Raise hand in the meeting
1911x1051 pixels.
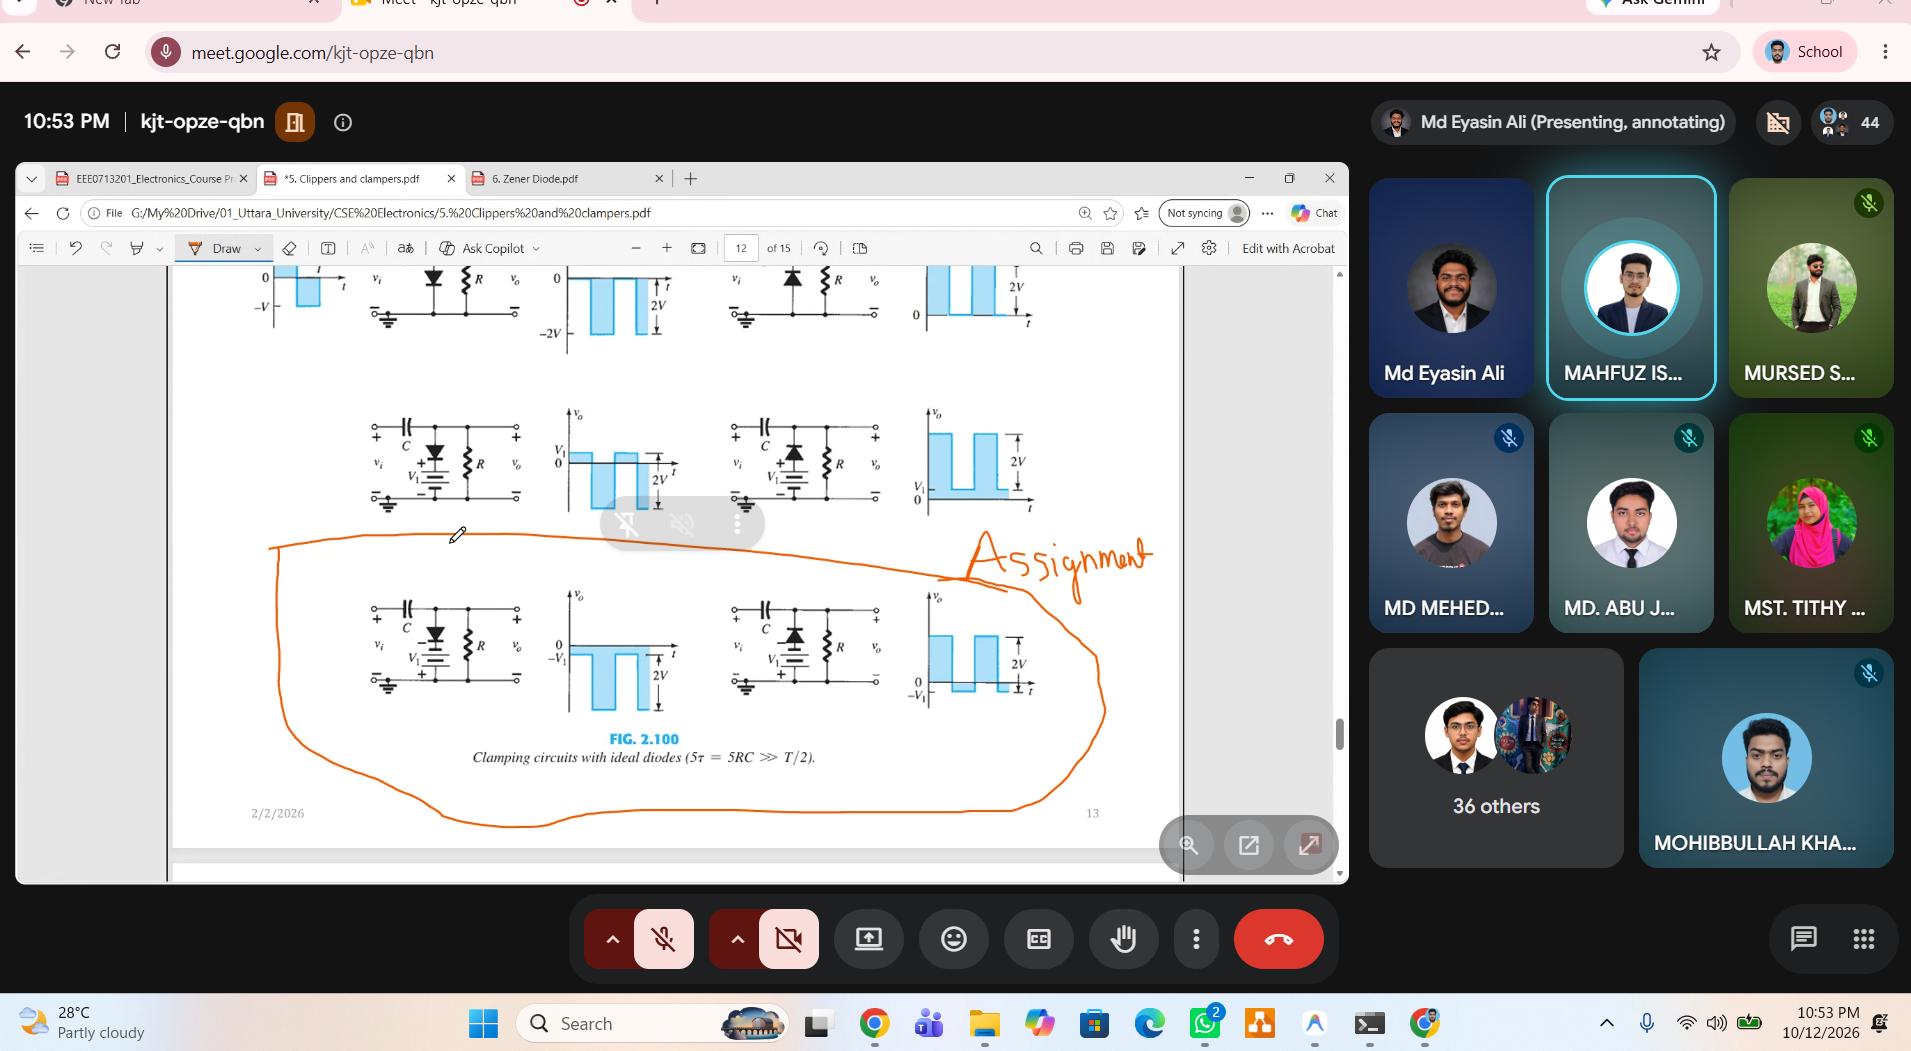(x=1124, y=939)
